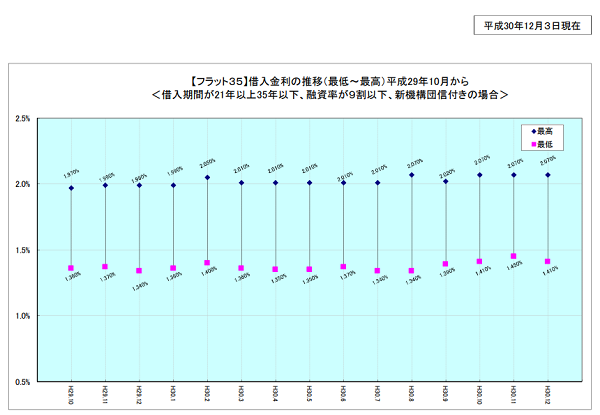Image resolution: width=600 pixels, height=415 pixels.
Task: Select the pink square marker for H30.4
Action: 275,269
